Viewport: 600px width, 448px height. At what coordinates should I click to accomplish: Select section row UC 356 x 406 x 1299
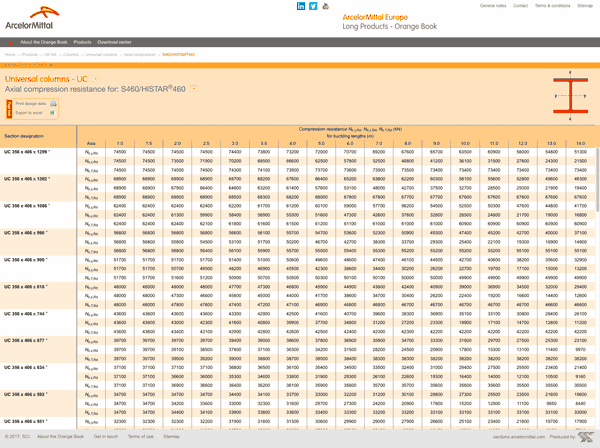click(27, 152)
